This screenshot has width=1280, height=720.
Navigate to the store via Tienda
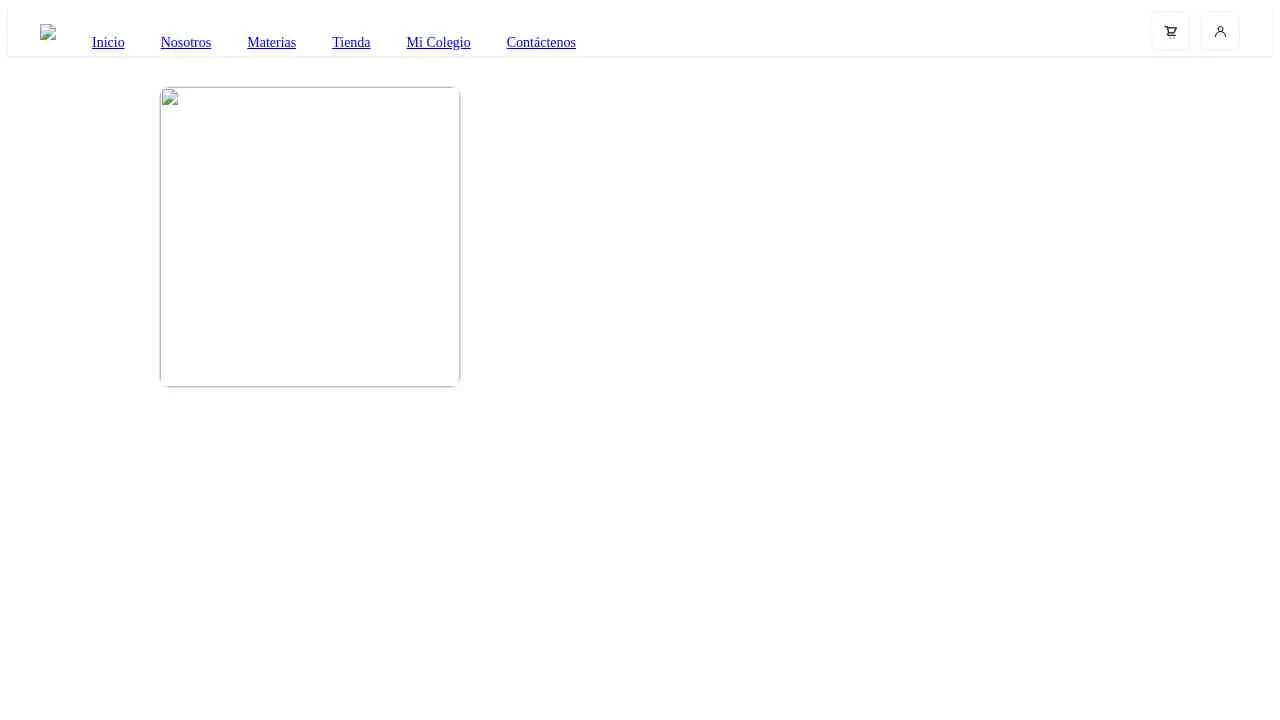[351, 42]
